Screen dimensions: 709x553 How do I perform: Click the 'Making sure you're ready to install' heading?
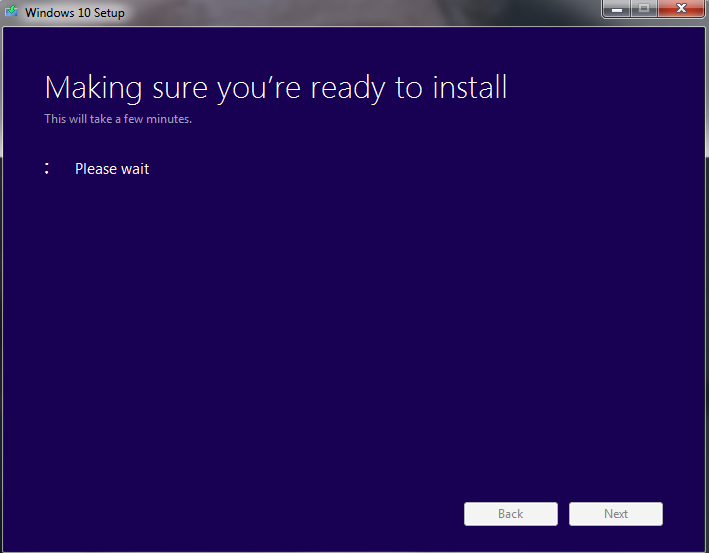pos(276,88)
